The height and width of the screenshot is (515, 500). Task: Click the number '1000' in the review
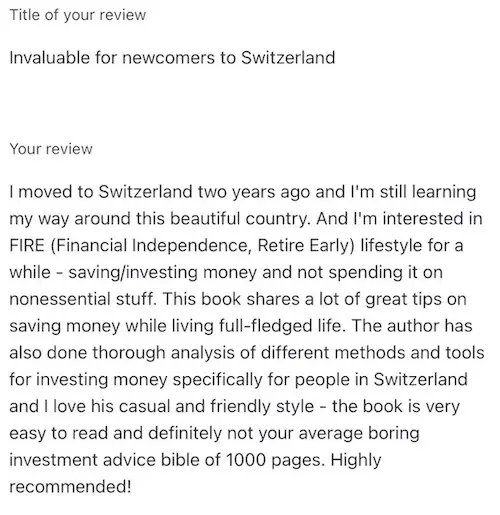(x=246, y=460)
